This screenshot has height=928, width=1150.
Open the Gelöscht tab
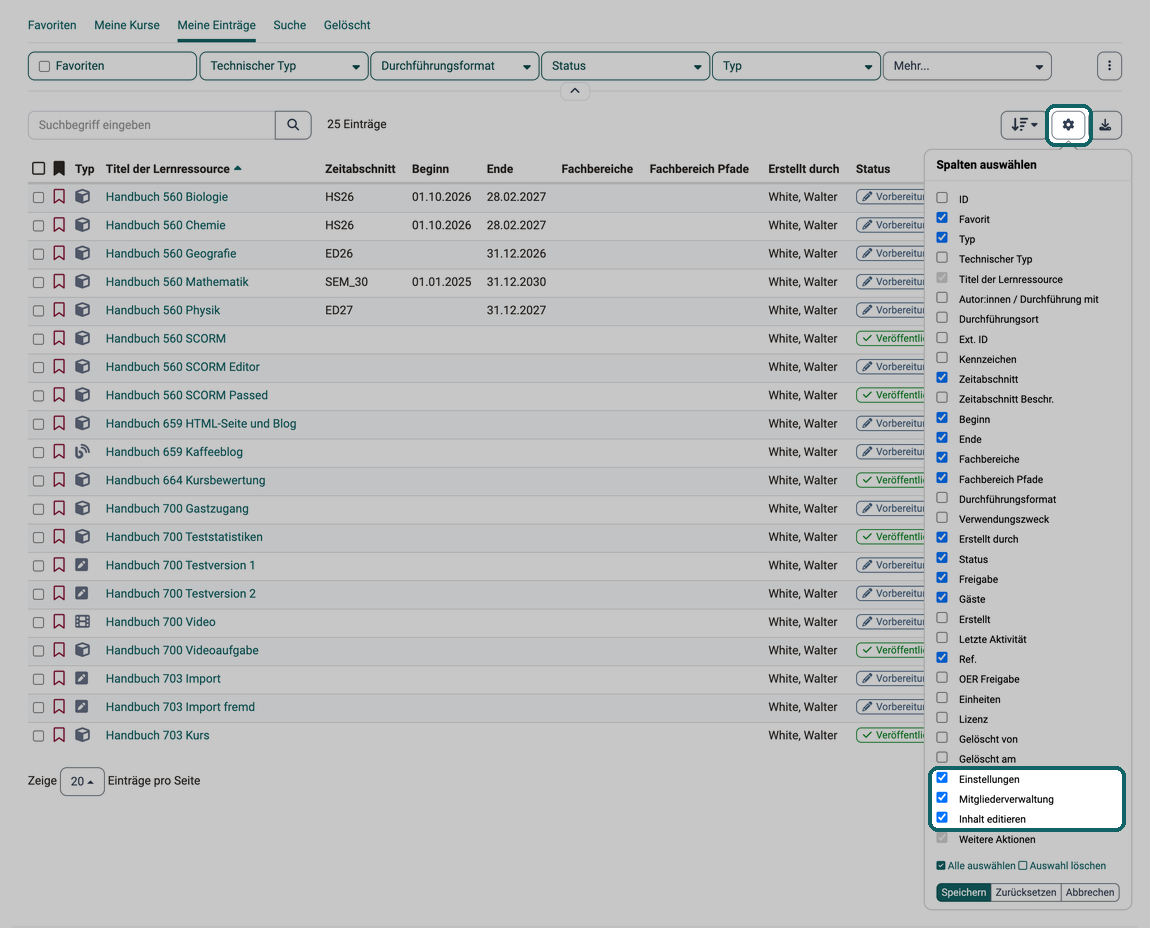point(347,25)
